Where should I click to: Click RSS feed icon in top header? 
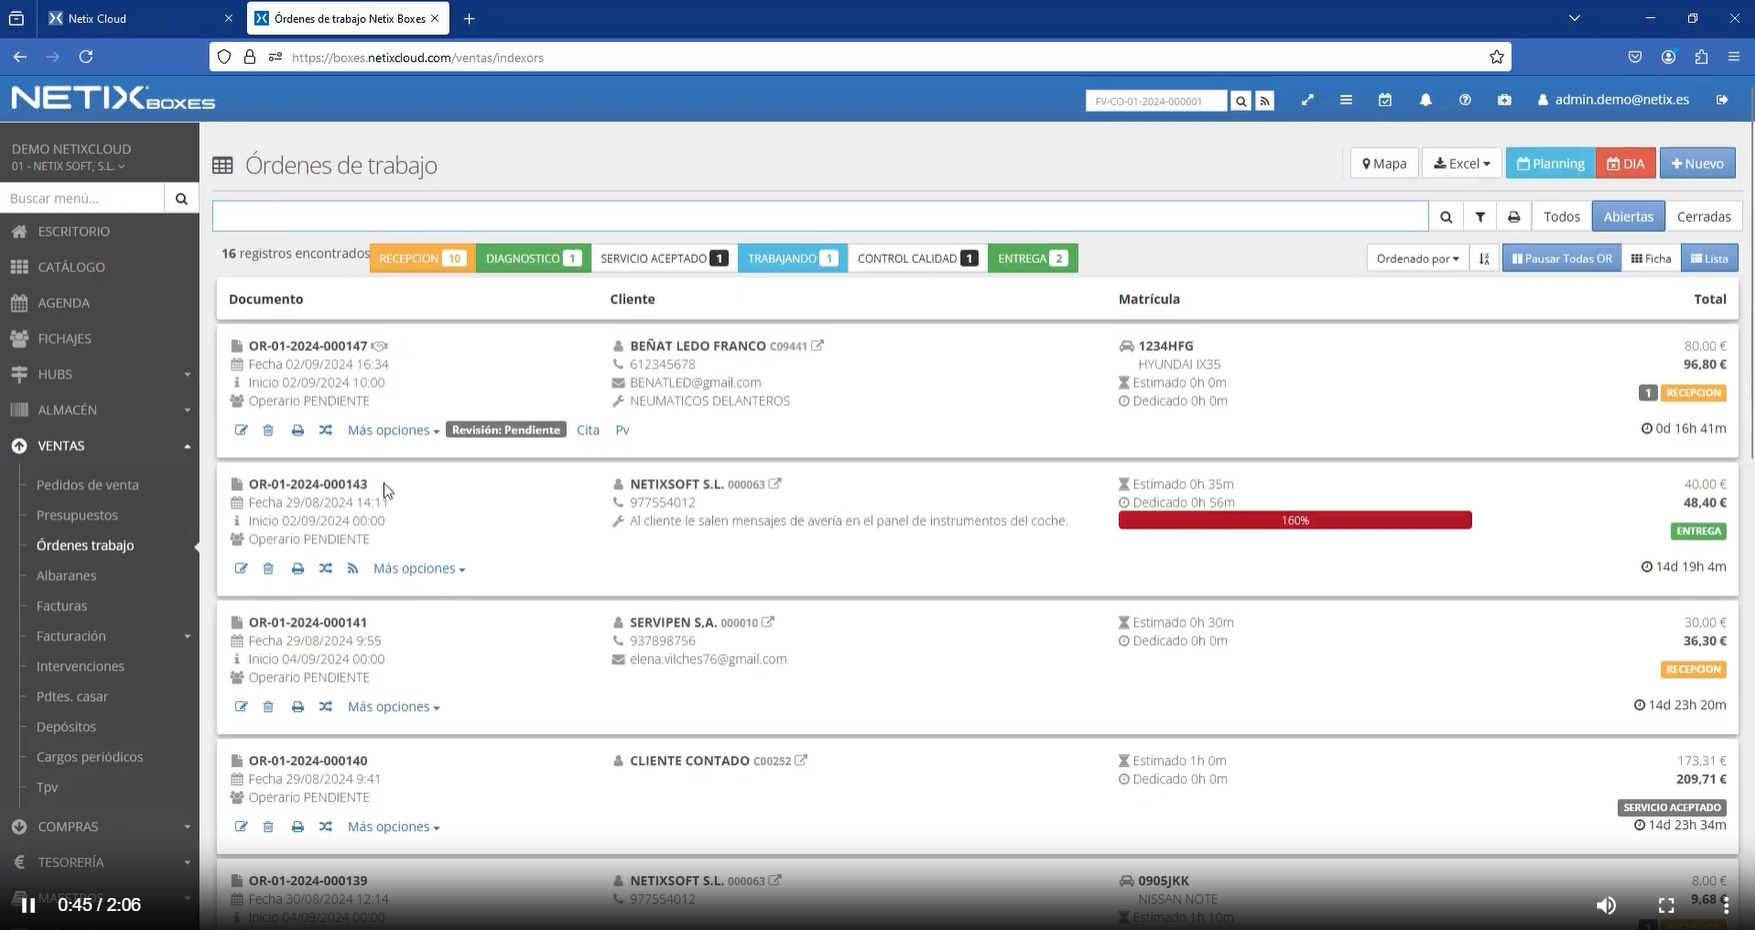[1265, 101]
